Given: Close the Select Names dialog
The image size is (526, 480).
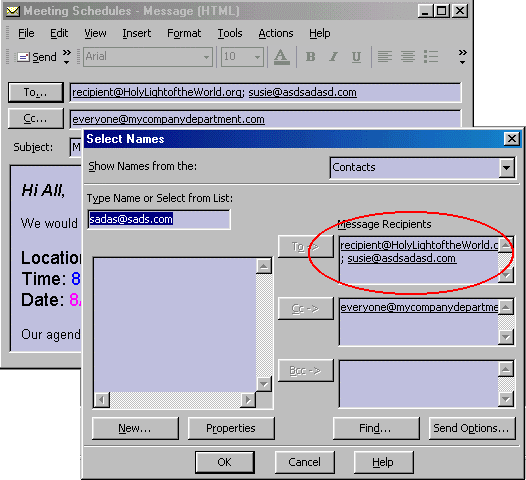Looking at the screenshot, I should (512, 139).
